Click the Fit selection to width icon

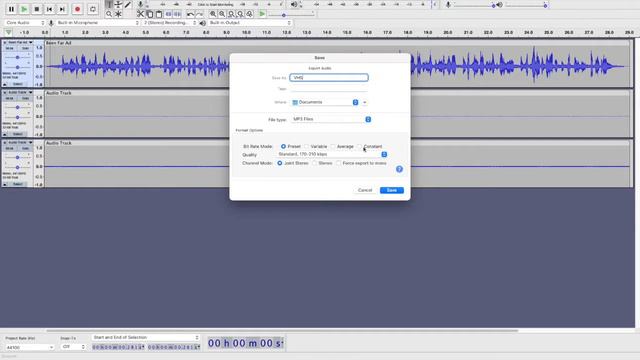(231, 14)
